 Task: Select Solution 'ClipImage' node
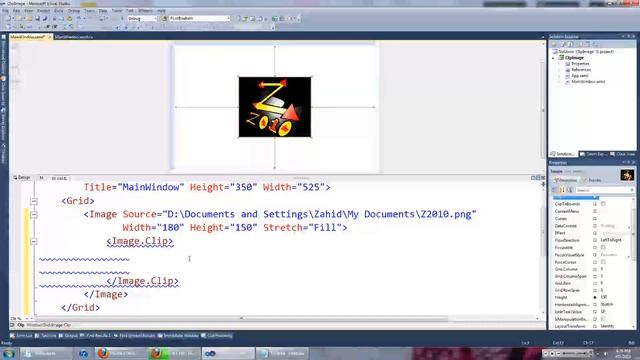(x=583, y=52)
